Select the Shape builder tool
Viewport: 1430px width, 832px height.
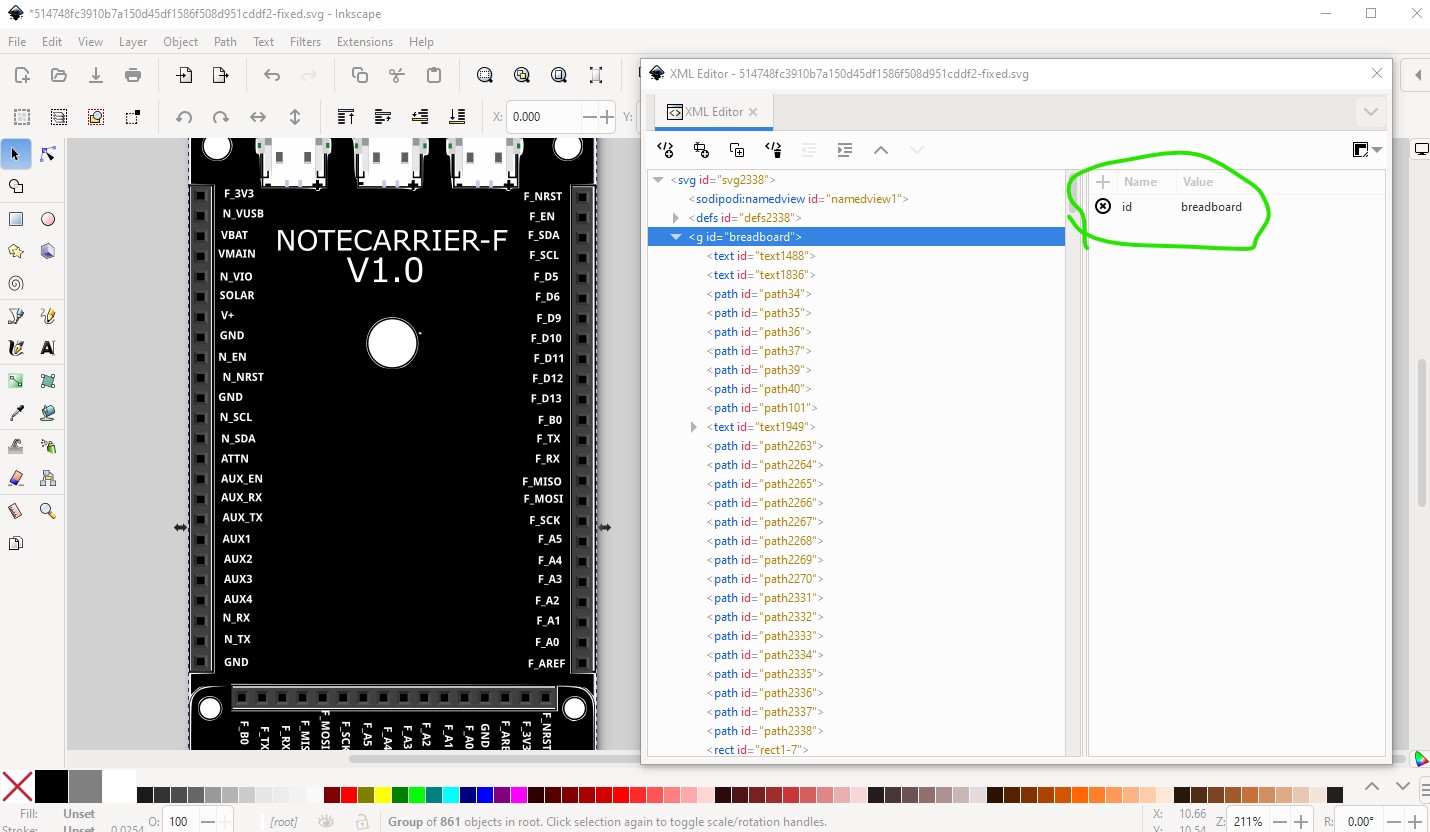[15, 186]
